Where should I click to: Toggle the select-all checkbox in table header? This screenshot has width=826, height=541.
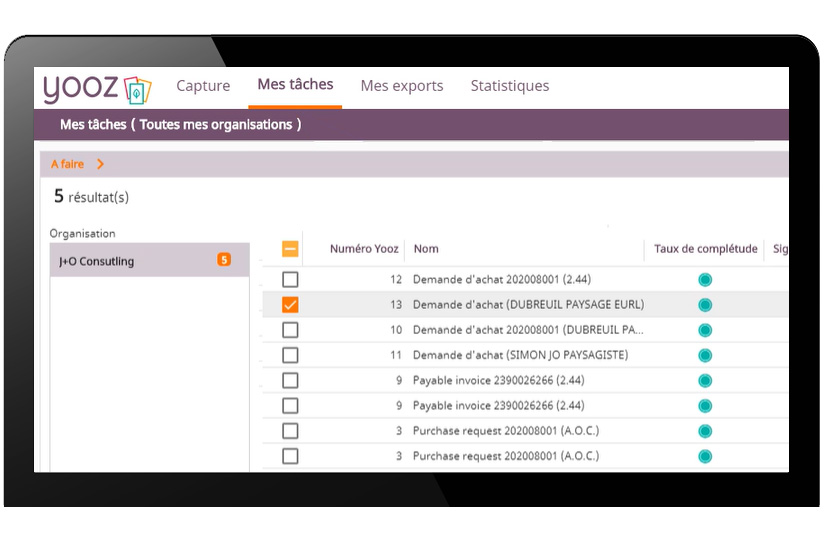pyautogui.click(x=290, y=249)
